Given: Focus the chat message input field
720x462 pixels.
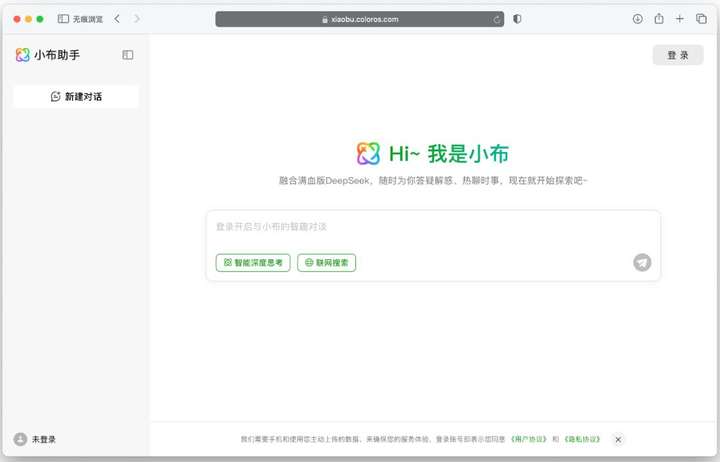Looking at the screenshot, I should [433, 227].
